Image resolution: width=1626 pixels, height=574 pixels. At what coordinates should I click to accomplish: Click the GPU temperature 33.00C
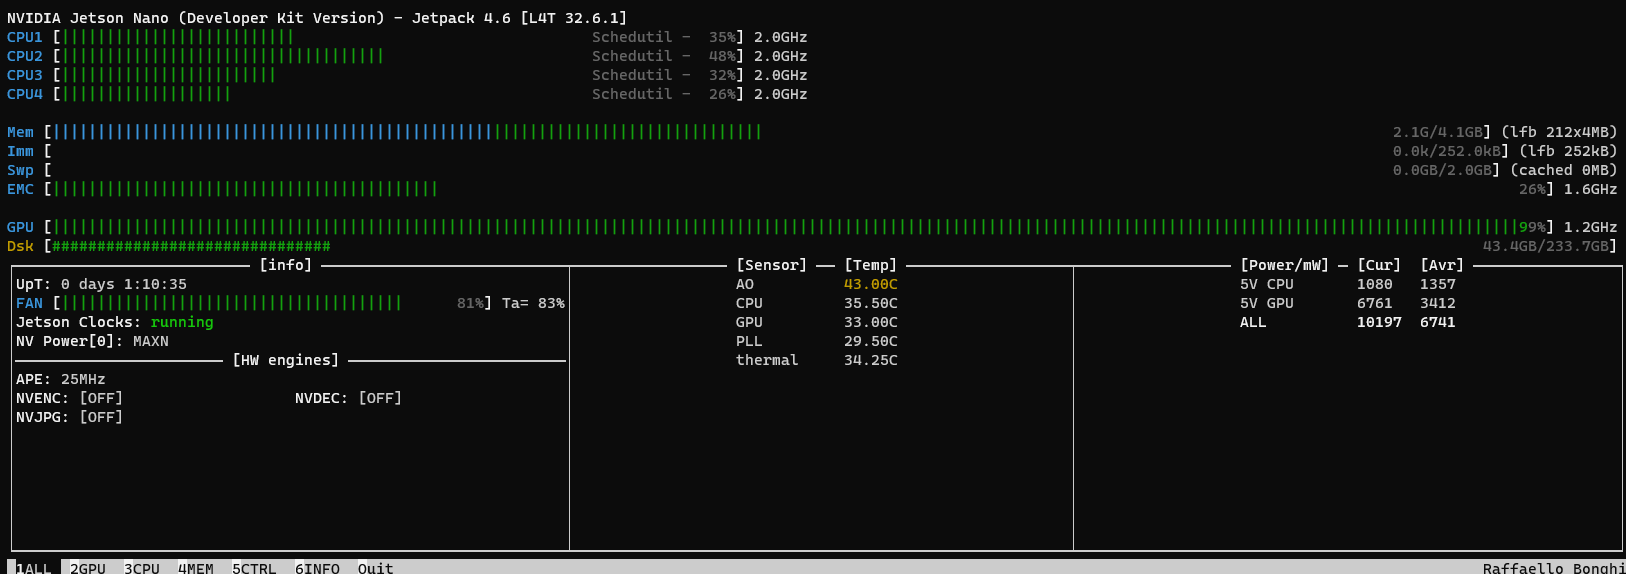tap(871, 322)
